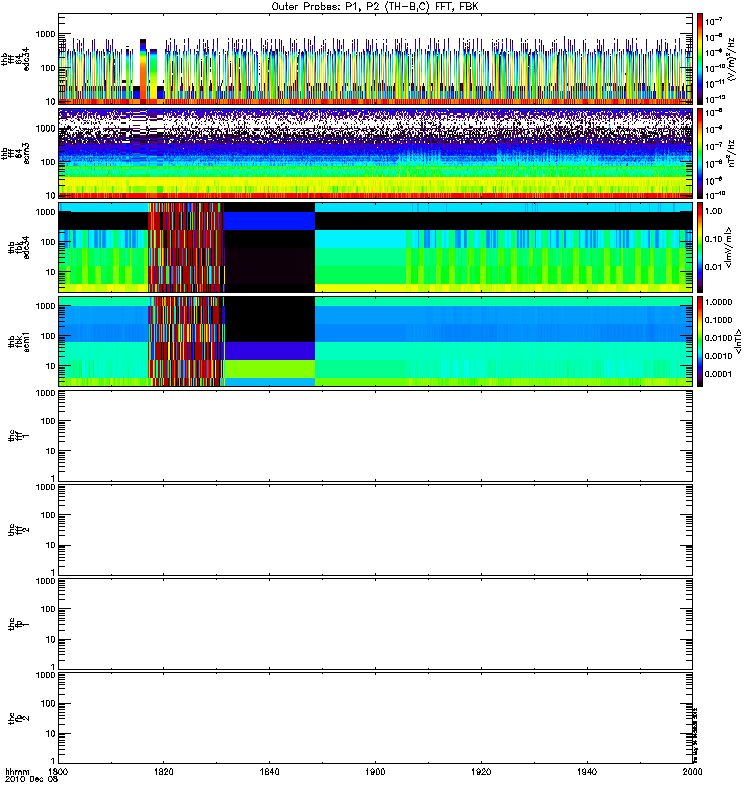The image size is (750, 800).
Task: Click the "10" y-tick of thc fb 1 panel
Action: (51, 640)
